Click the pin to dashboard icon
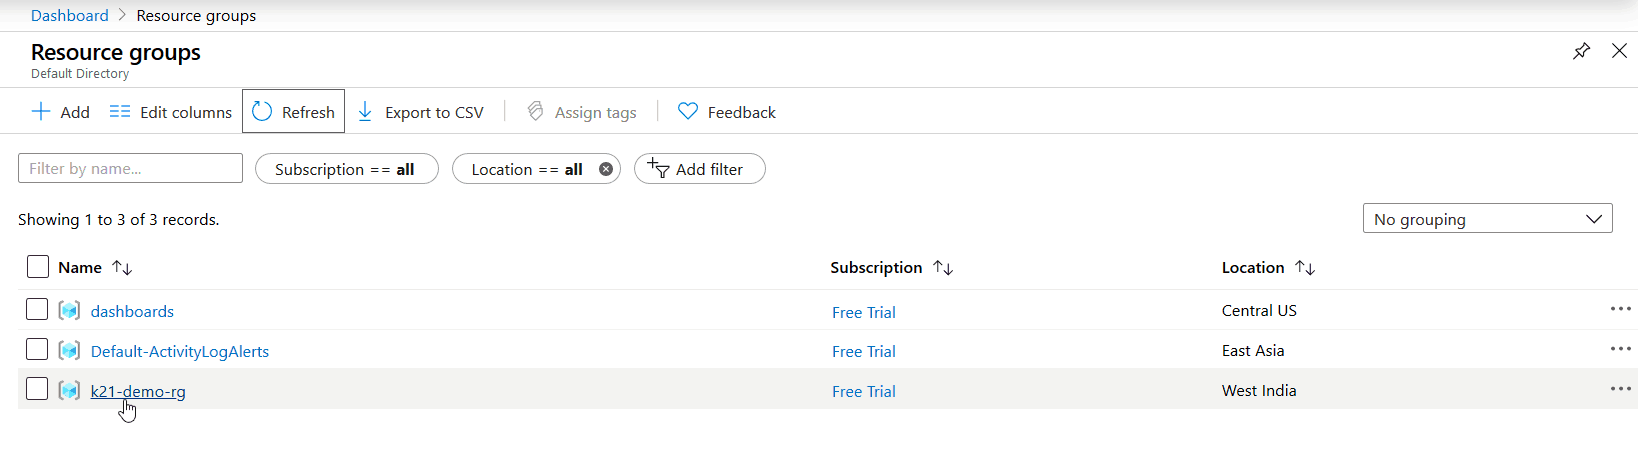This screenshot has width=1638, height=458. [x=1581, y=51]
